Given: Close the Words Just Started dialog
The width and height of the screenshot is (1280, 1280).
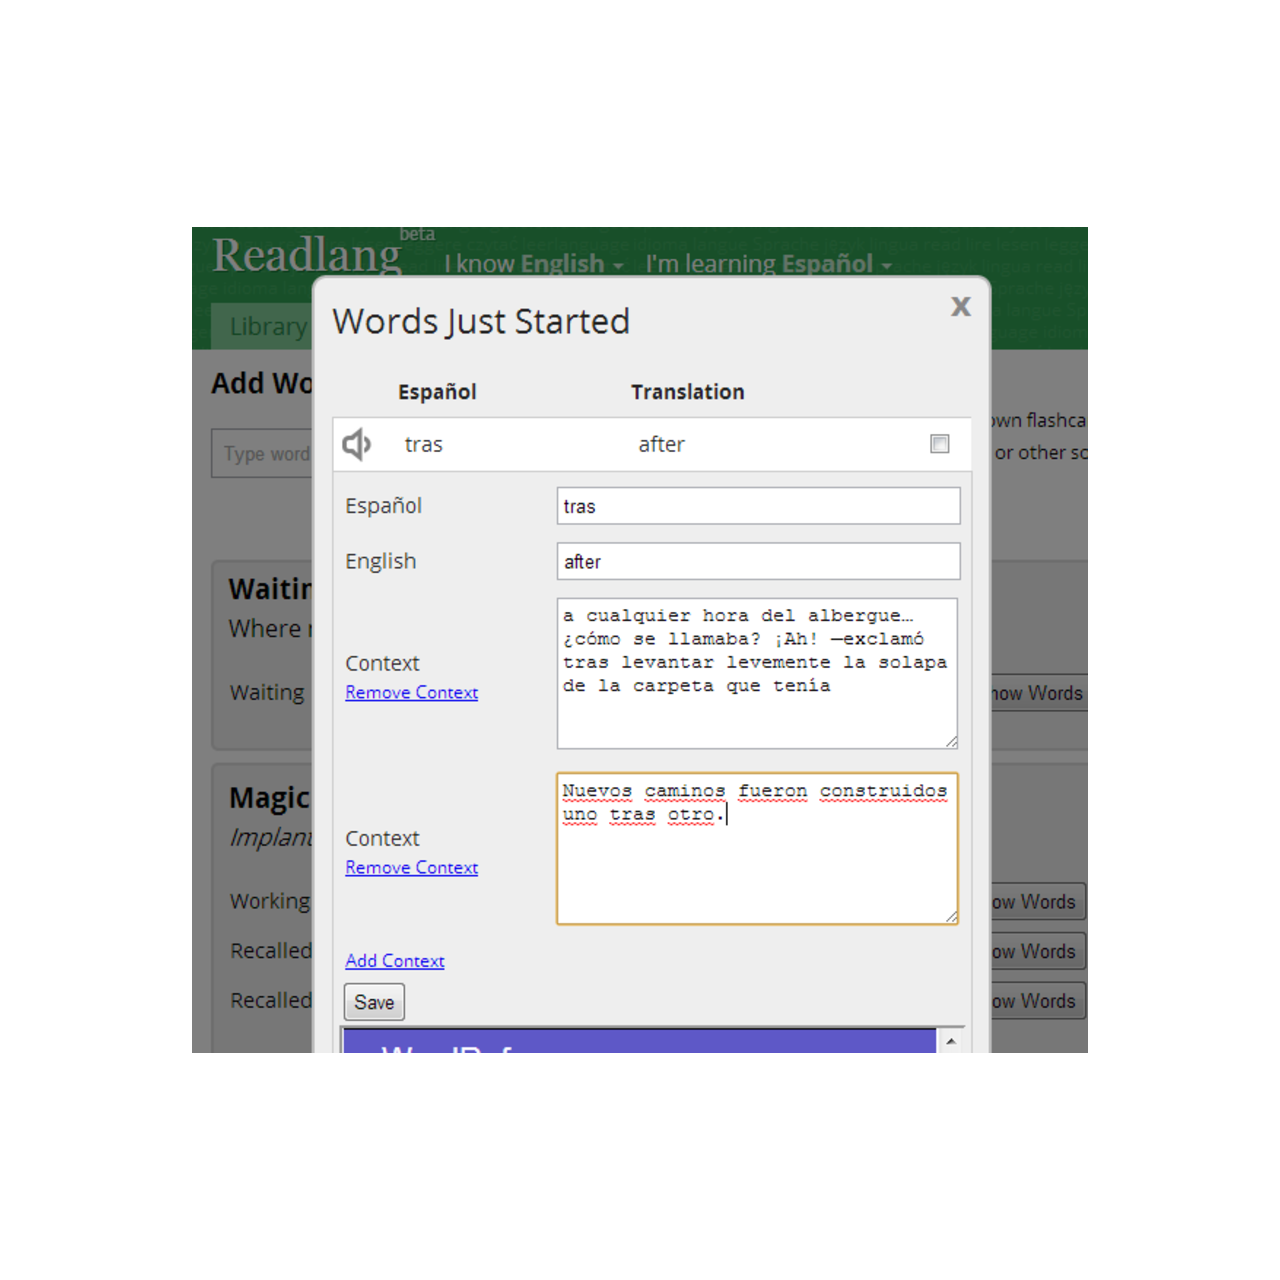Looking at the screenshot, I should (x=960, y=307).
